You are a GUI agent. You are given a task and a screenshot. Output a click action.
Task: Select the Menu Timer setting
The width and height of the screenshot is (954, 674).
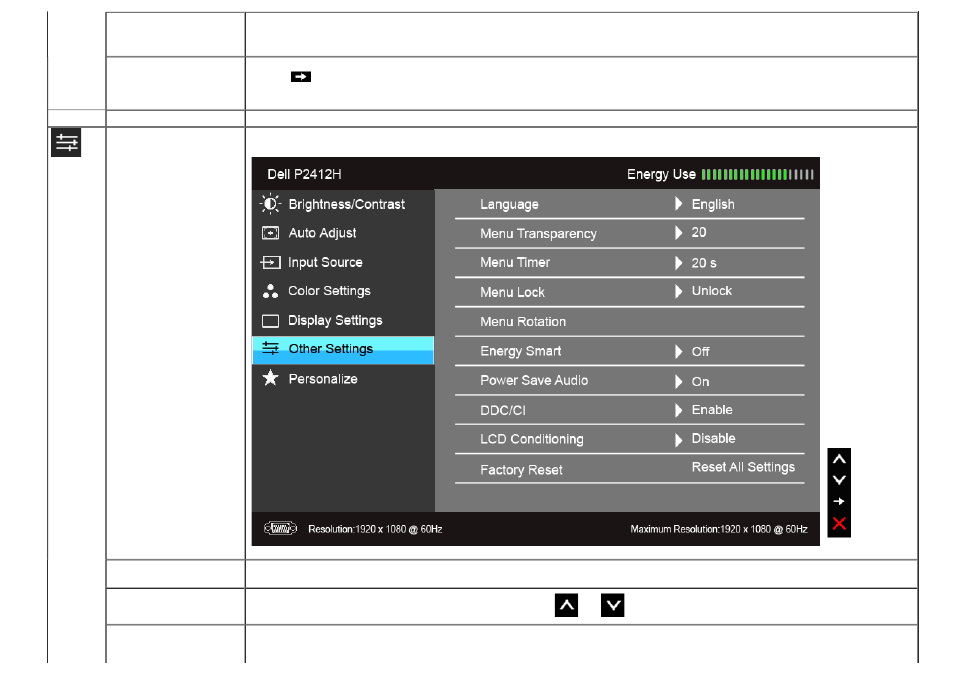[x=630, y=263]
